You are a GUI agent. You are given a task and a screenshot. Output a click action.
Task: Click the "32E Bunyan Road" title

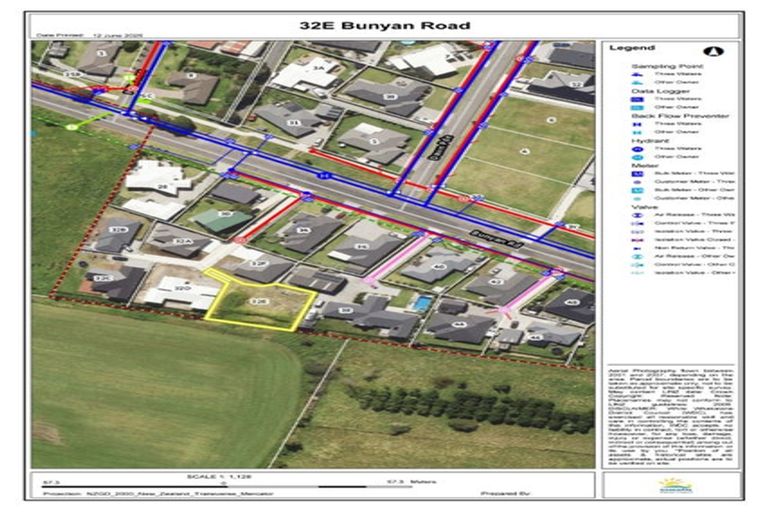[x=383, y=25]
